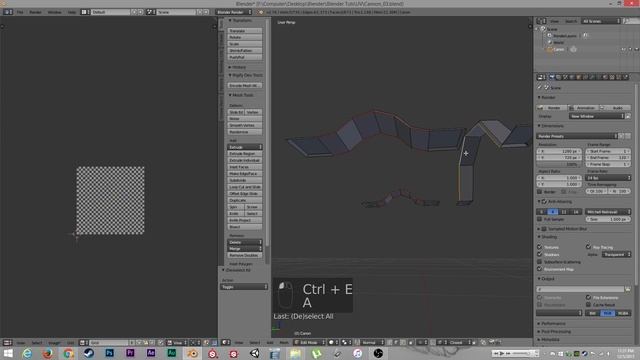
Task: Open the Merge dropdown in tool shelf
Action: click(x=244, y=249)
